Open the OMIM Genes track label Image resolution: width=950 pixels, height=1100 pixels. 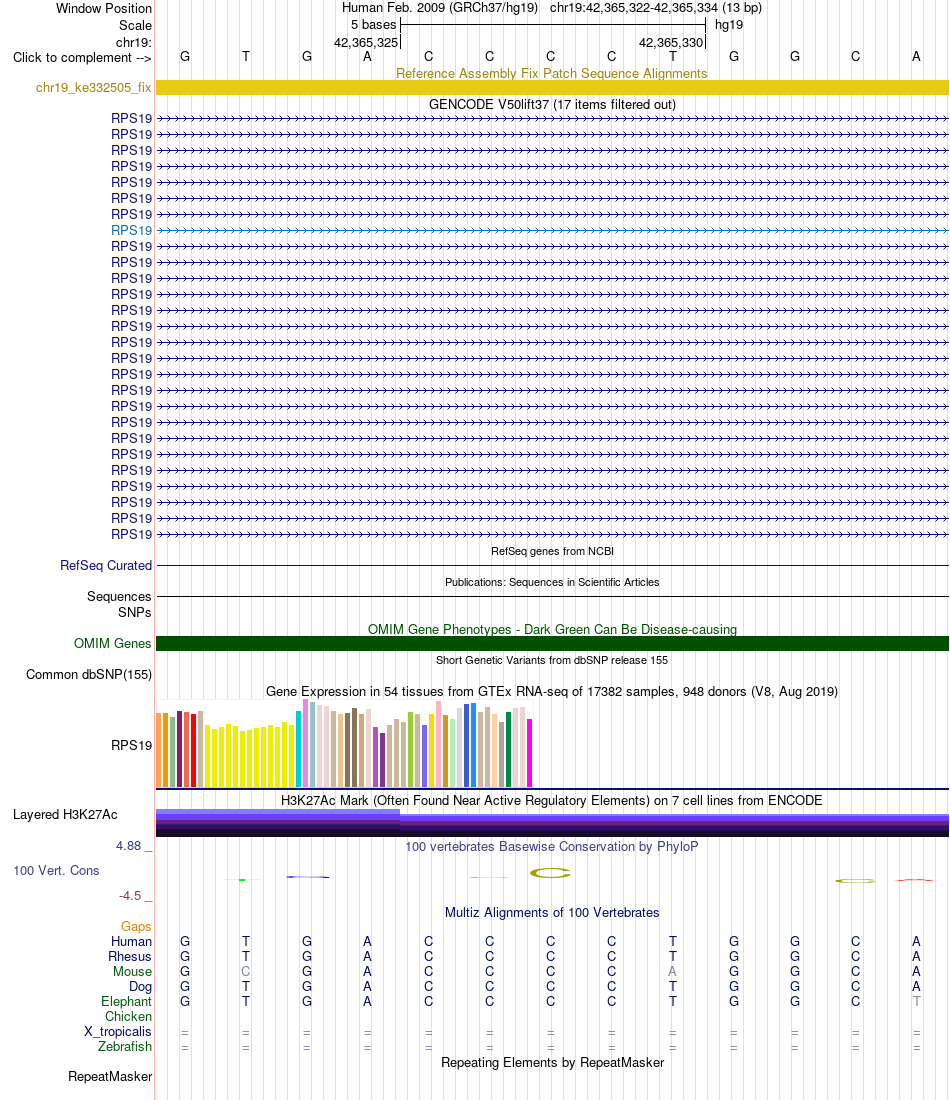(x=112, y=643)
